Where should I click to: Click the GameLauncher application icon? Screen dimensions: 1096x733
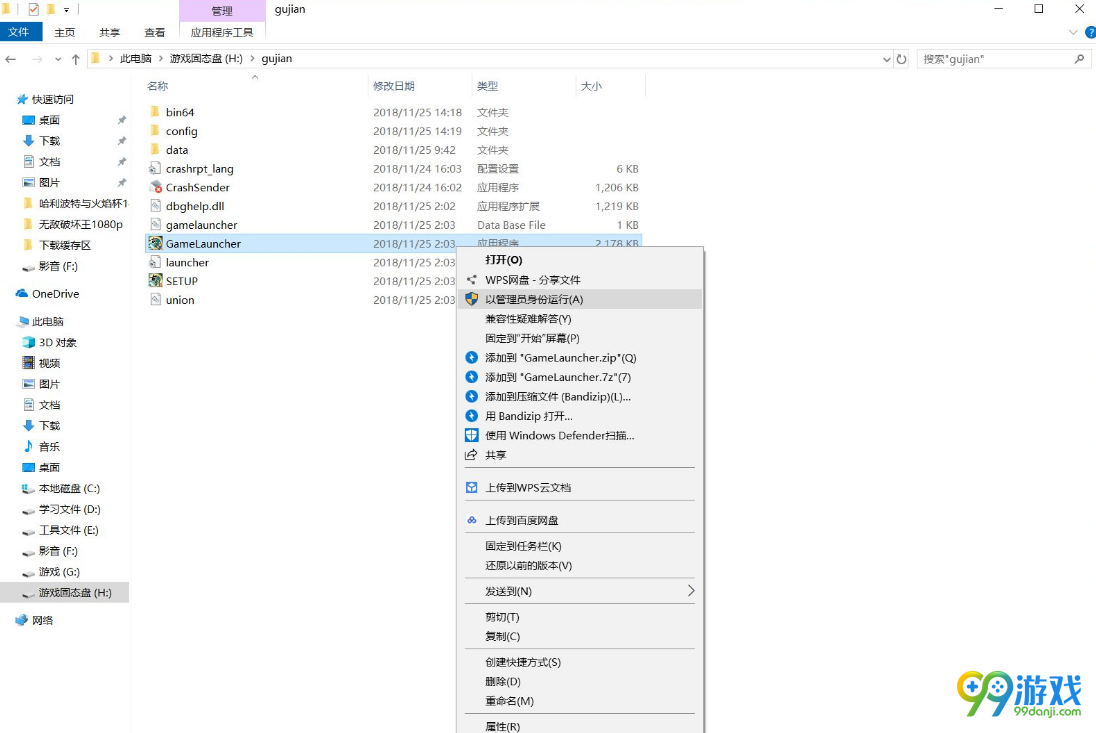coord(155,243)
